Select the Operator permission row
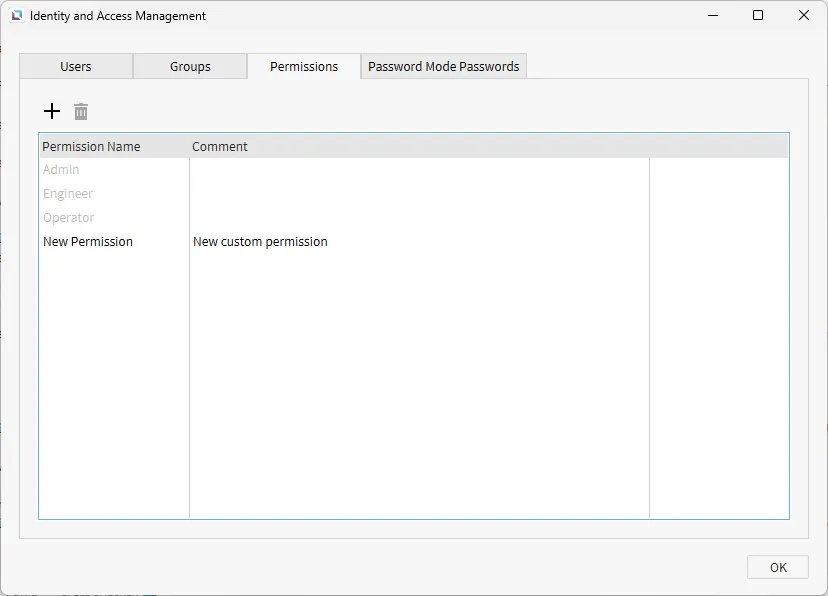This screenshot has height=596, width=828. pos(69,218)
